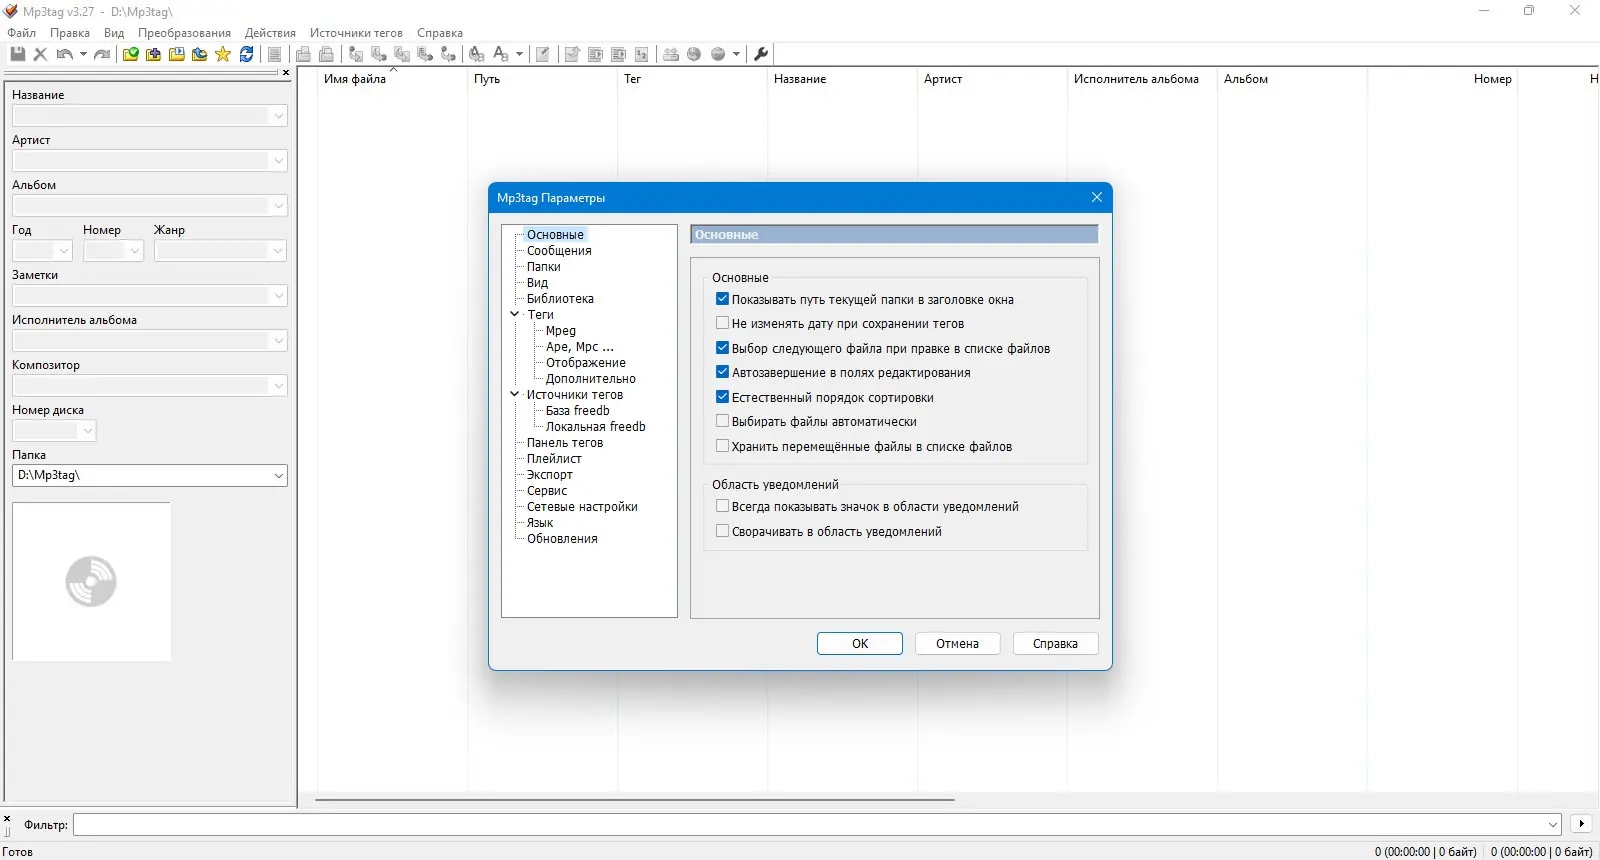
Task: Click the Add directory folder-plus icon
Action: click(x=154, y=54)
